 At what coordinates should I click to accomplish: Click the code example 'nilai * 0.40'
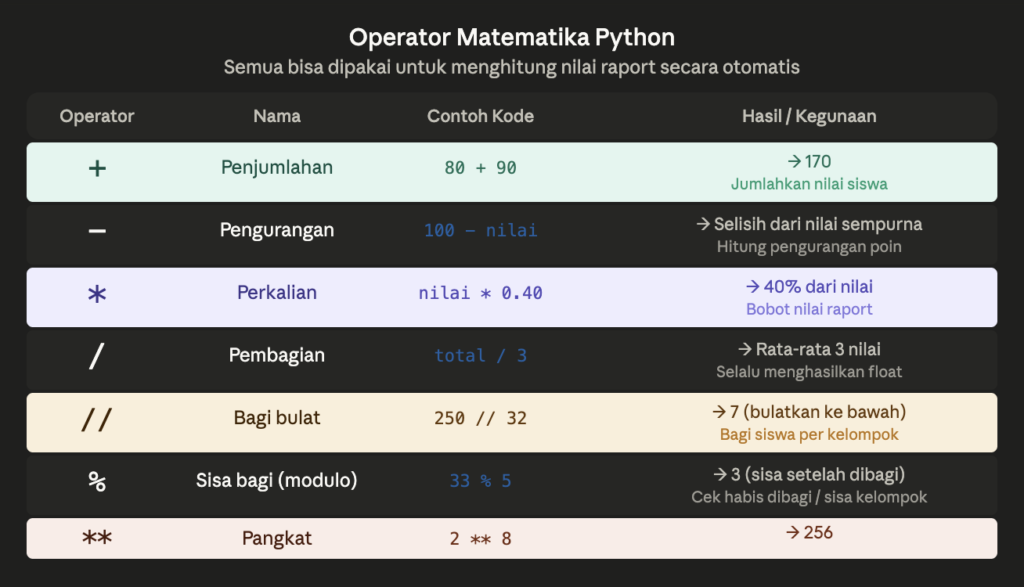pos(480,293)
